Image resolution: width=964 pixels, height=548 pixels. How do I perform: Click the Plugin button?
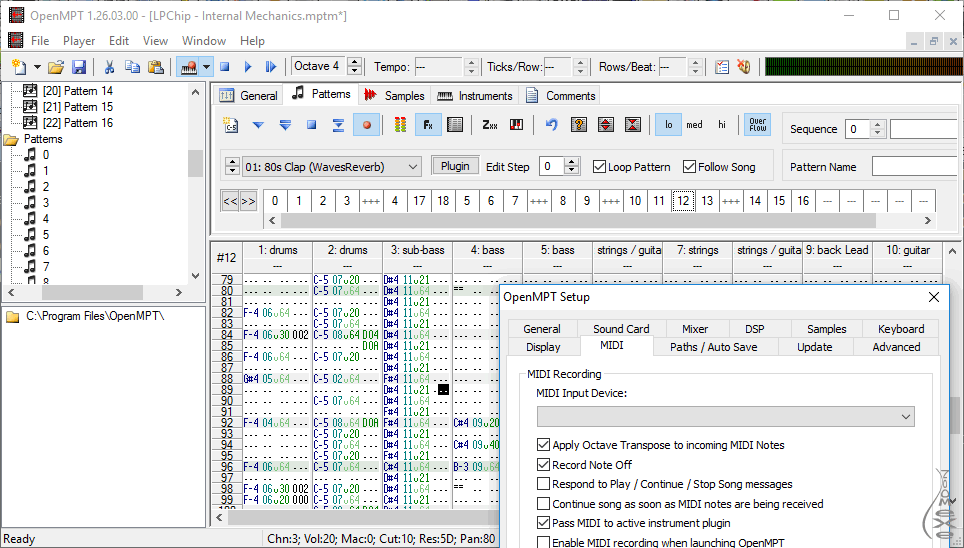(455, 166)
